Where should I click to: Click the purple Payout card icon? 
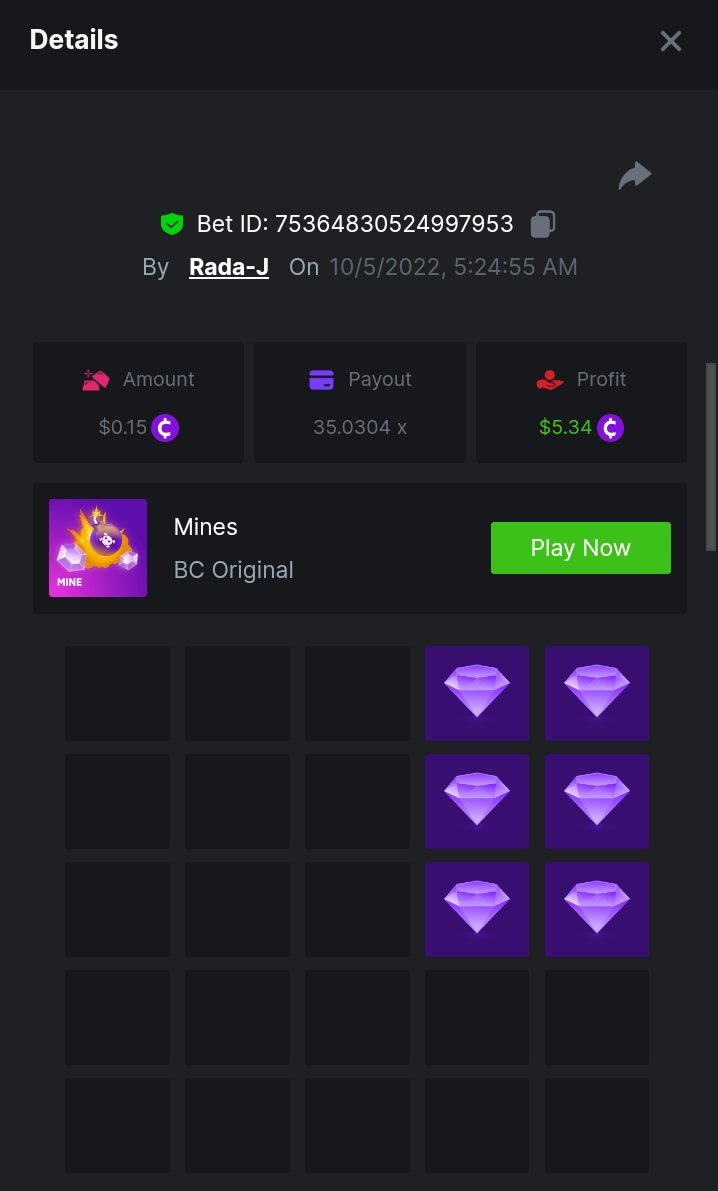[321, 380]
